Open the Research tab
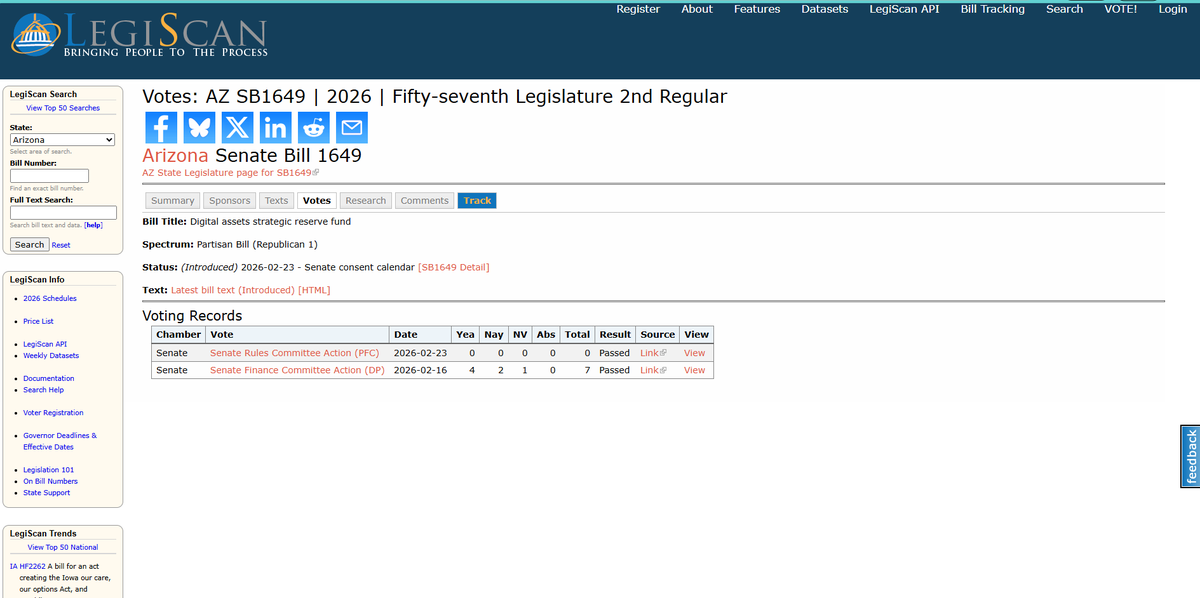Screen dimensions: 1200x598 [366, 201]
